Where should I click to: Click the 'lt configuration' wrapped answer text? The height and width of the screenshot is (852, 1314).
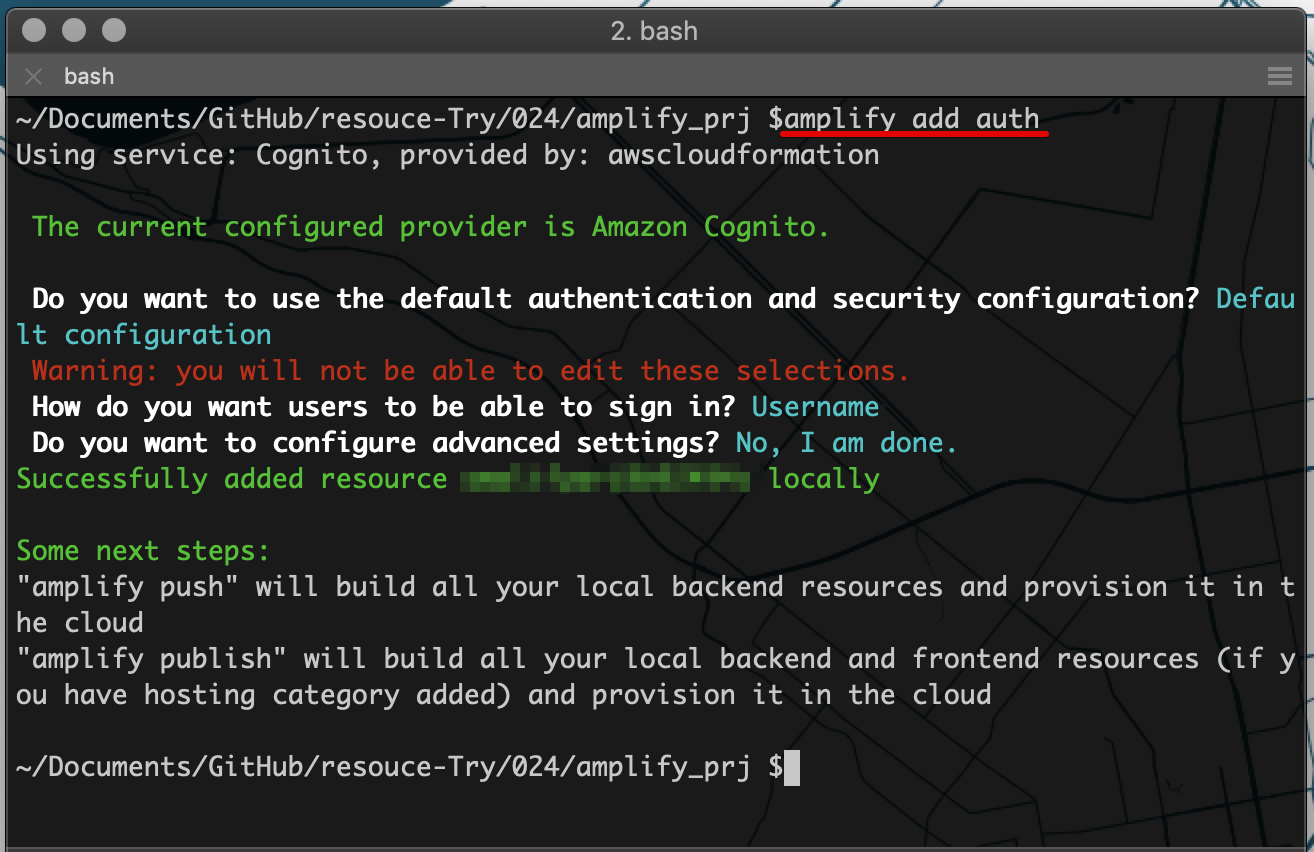pyautogui.click(x=144, y=335)
